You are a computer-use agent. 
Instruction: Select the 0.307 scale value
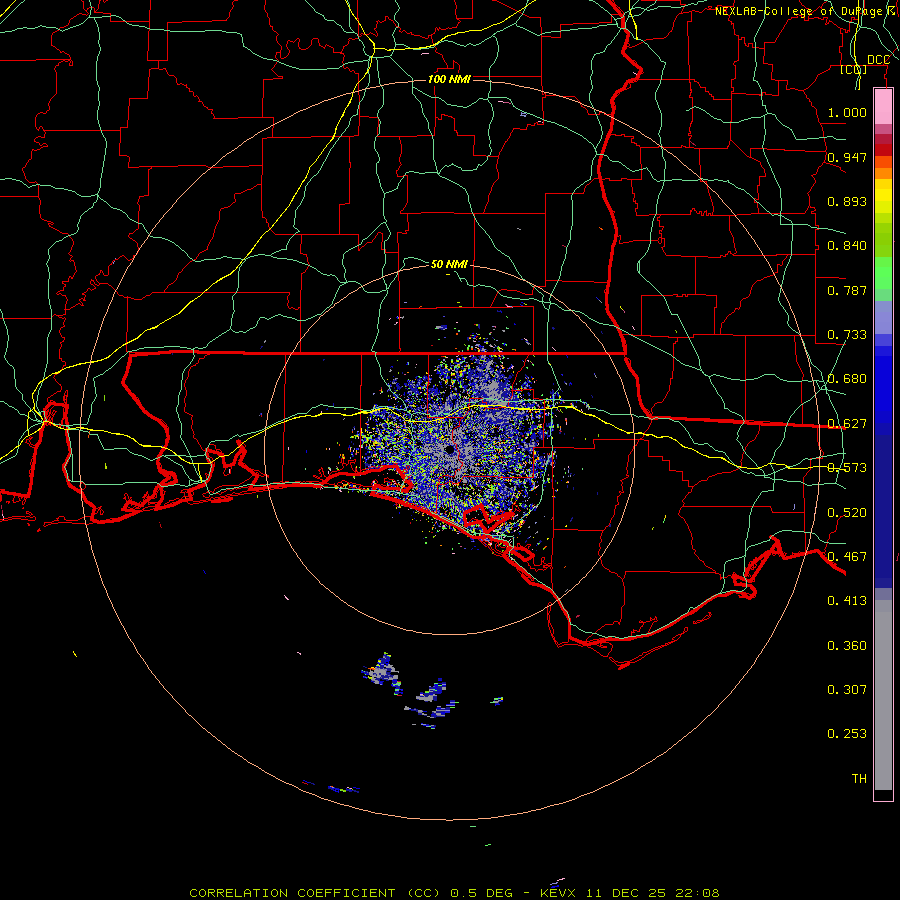coord(847,690)
